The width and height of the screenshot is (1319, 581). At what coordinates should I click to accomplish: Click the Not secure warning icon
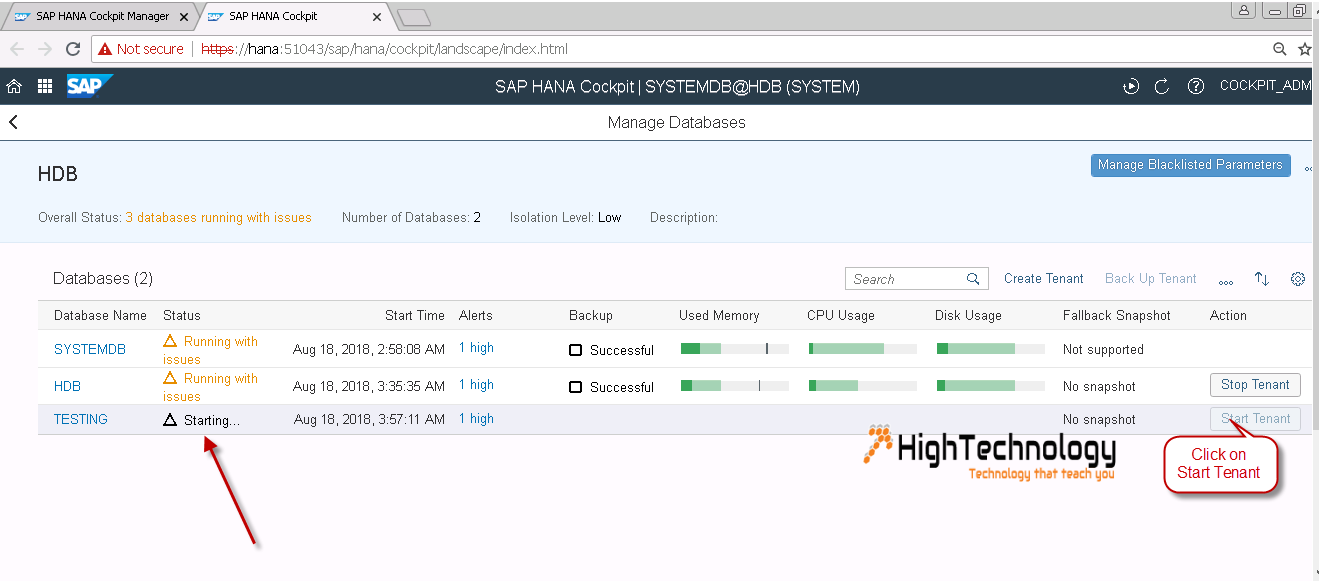(x=105, y=49)
